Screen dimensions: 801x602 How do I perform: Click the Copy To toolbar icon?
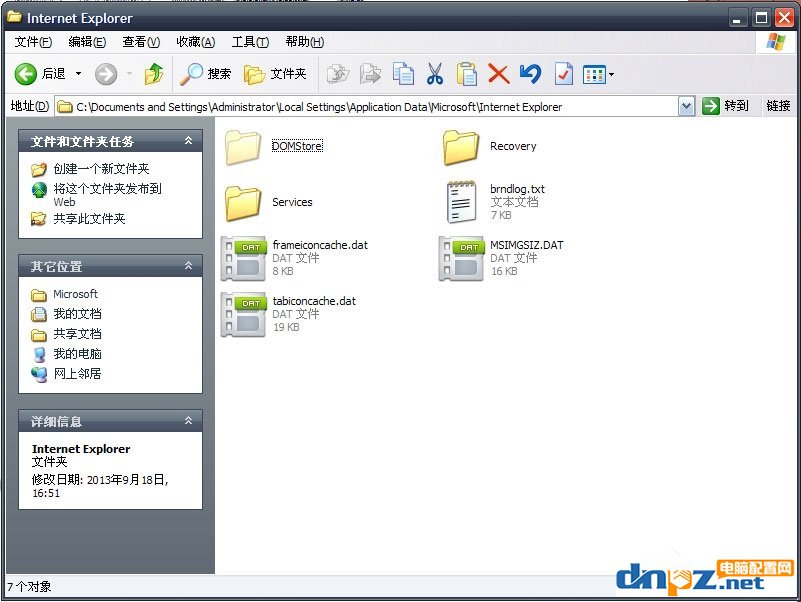coord(370,75)
